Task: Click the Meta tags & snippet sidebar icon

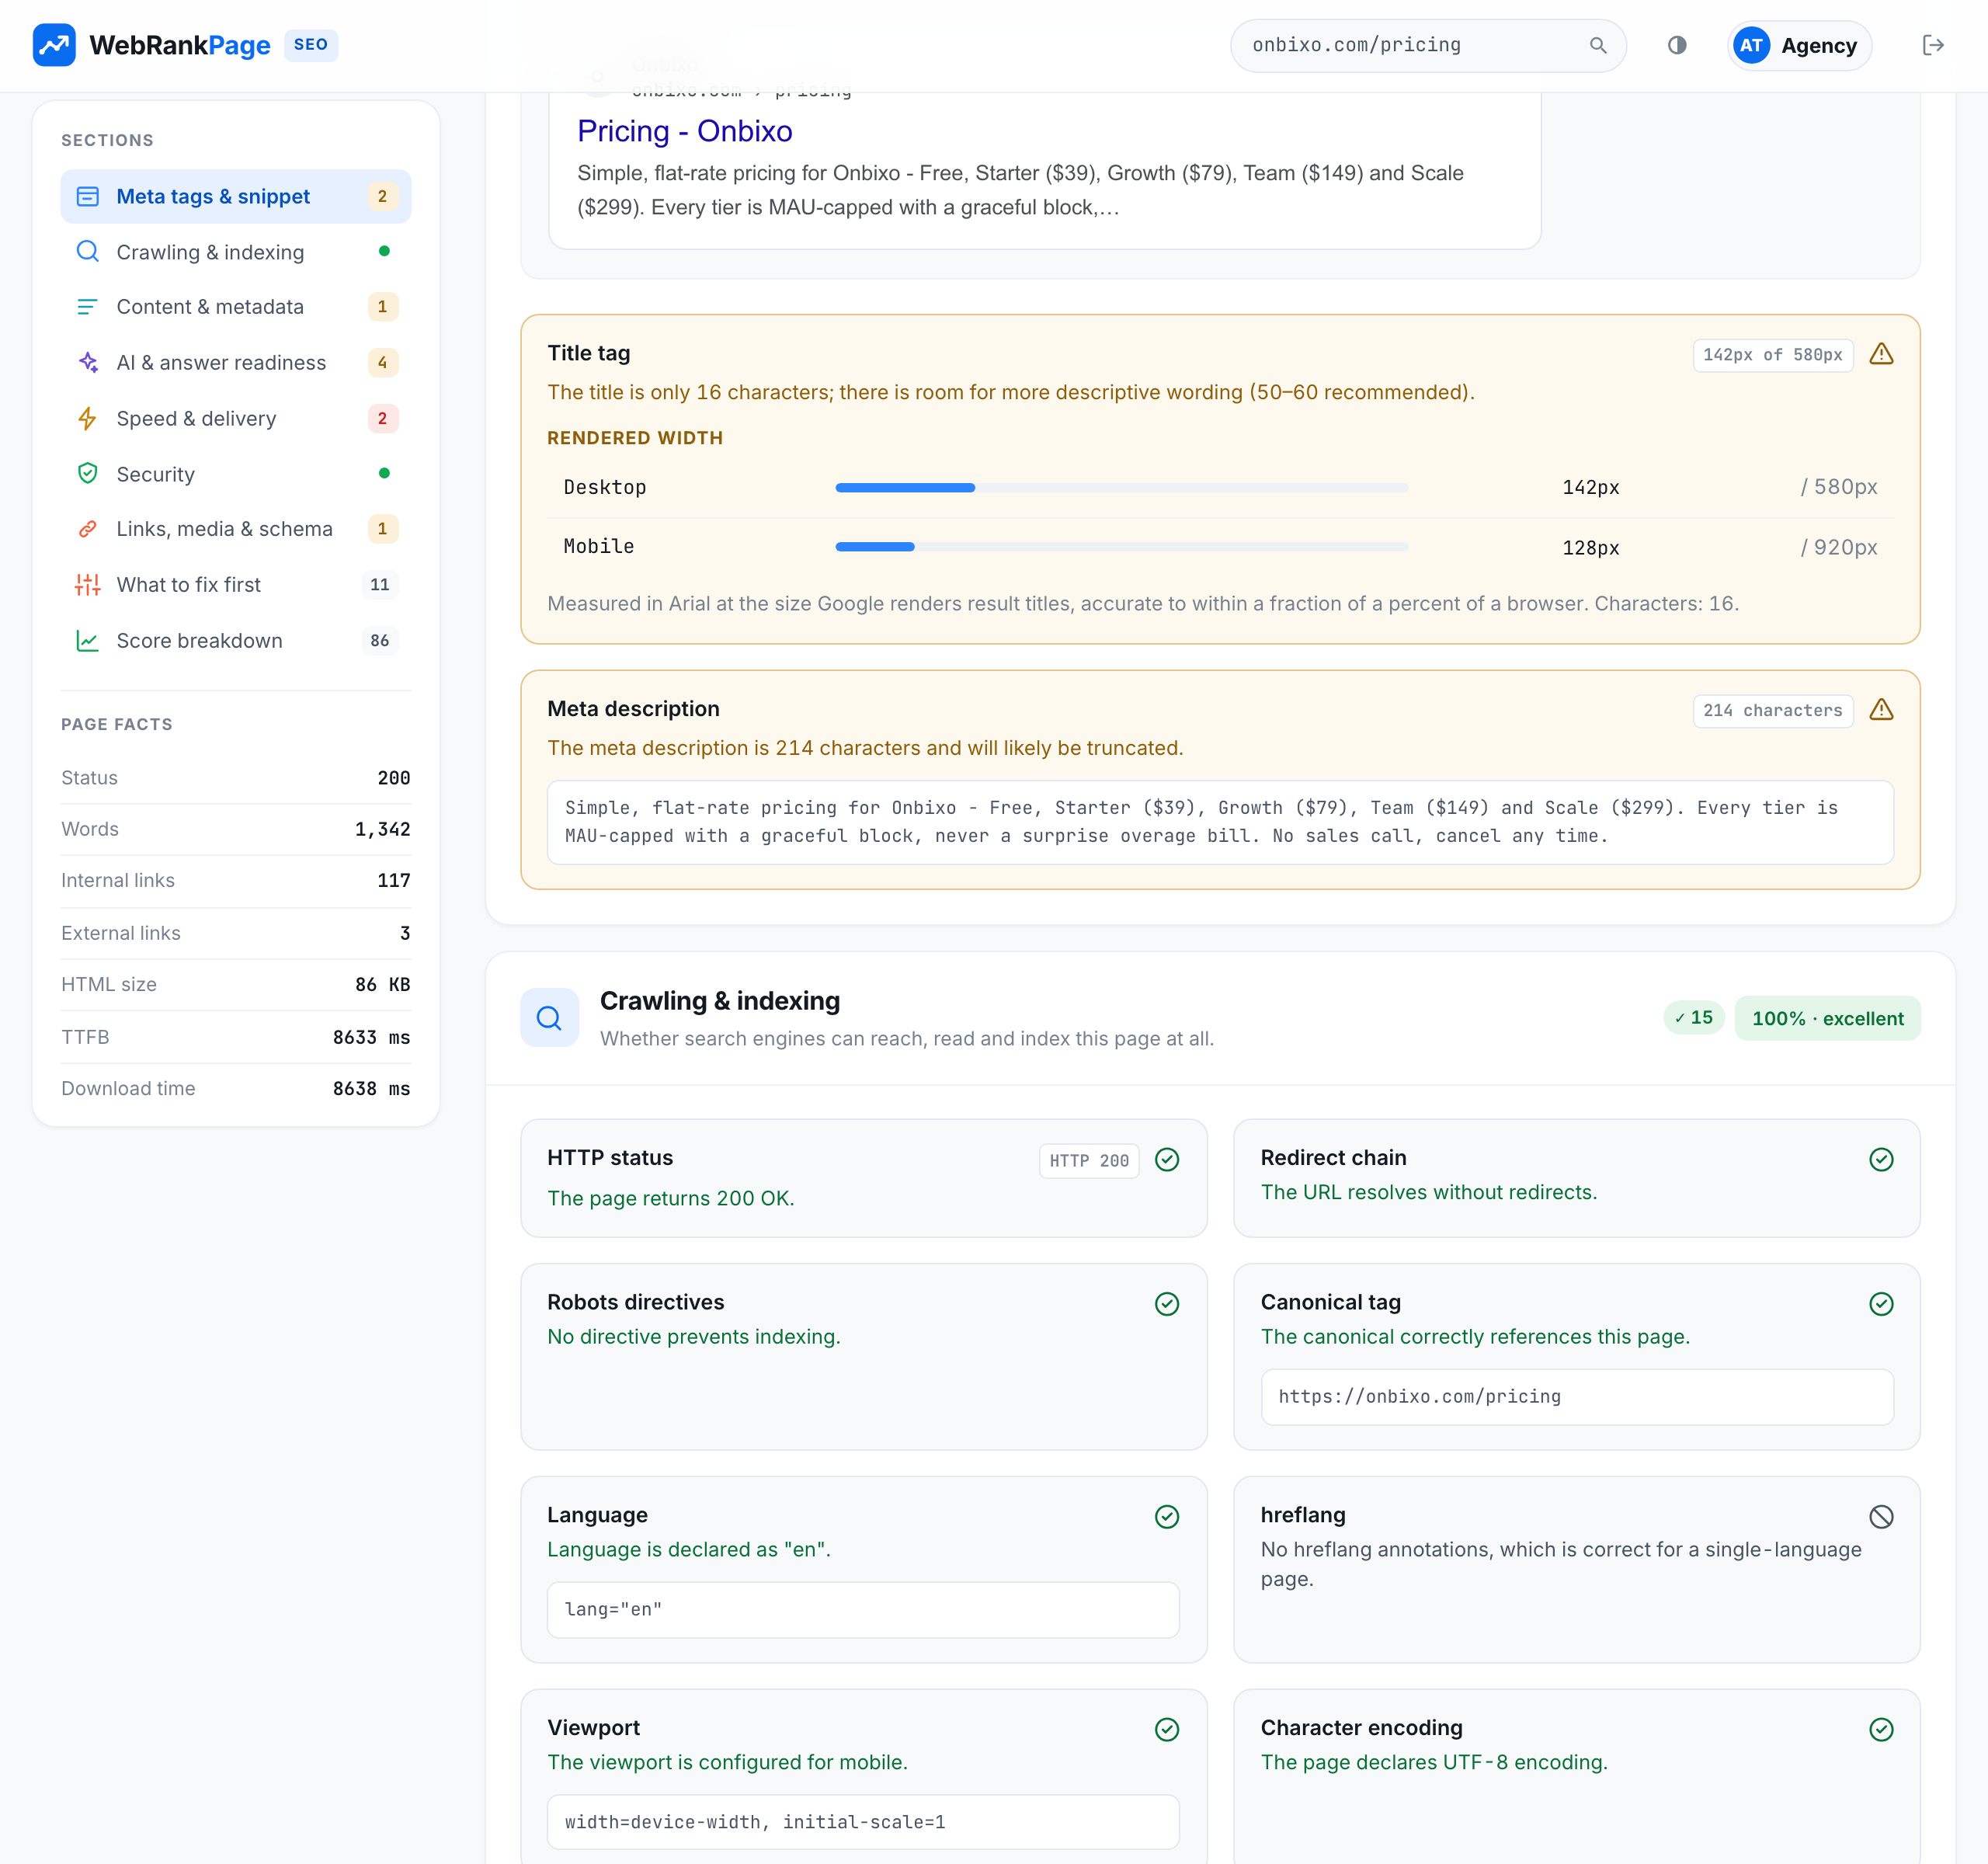Action: [x=88, y=196]
